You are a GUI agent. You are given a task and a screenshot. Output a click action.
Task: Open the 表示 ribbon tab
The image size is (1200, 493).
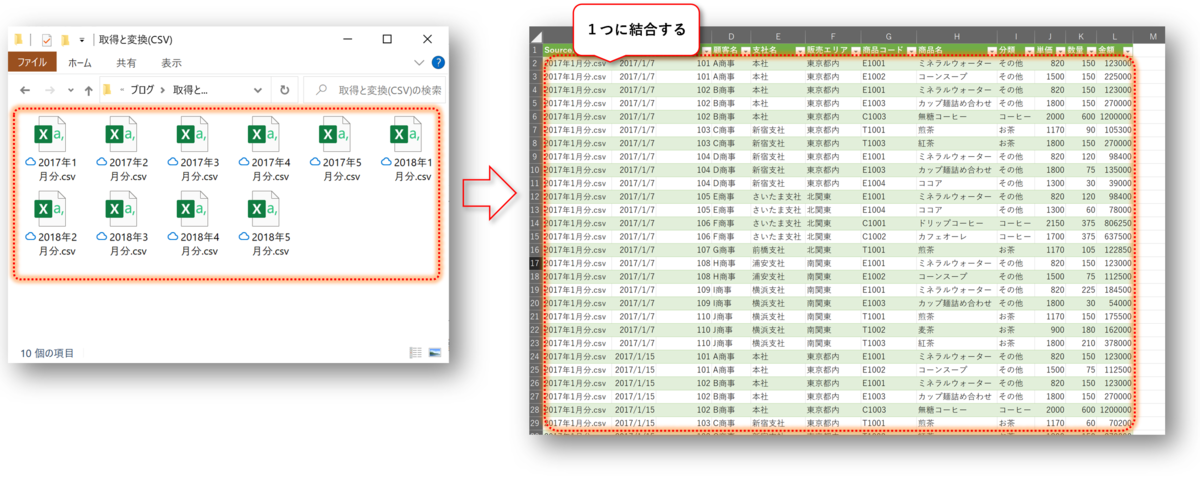tap(172, 62)
